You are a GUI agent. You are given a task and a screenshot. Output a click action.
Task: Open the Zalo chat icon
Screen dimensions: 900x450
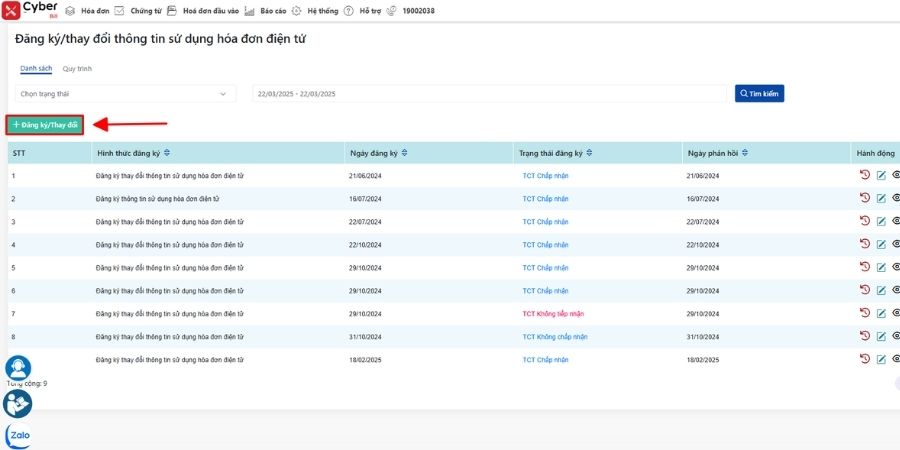click(x=18, y=435)
